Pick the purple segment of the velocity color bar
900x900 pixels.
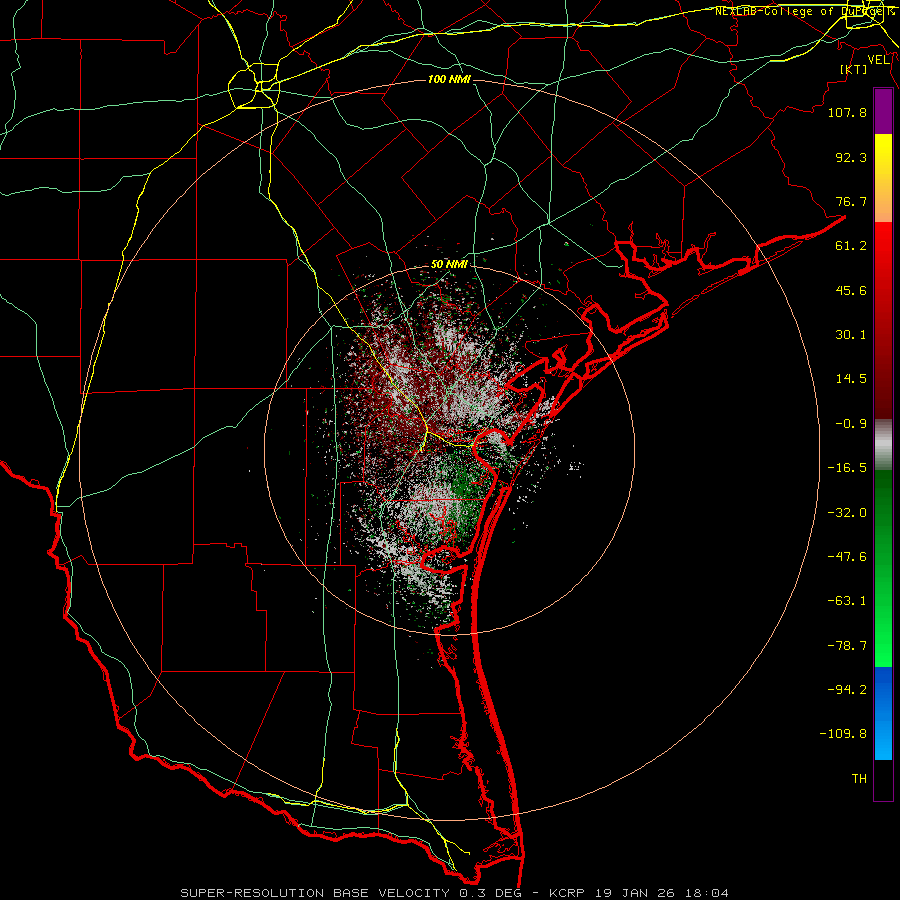[x=883, y=111]
